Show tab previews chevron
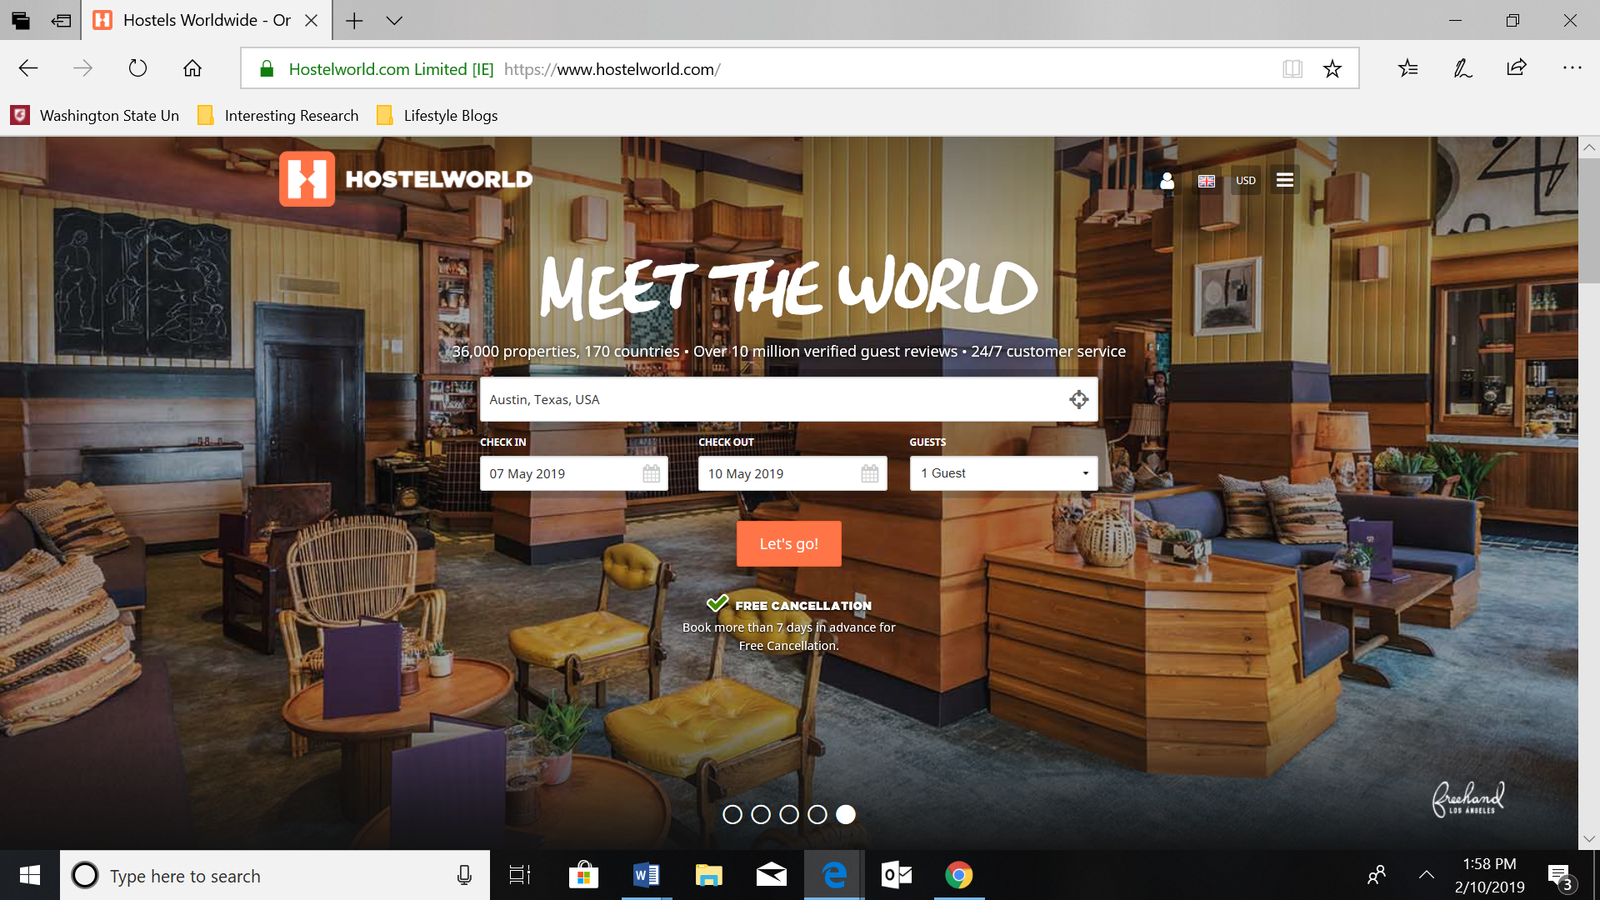1600x900 pixels. (x=394, y=20)
